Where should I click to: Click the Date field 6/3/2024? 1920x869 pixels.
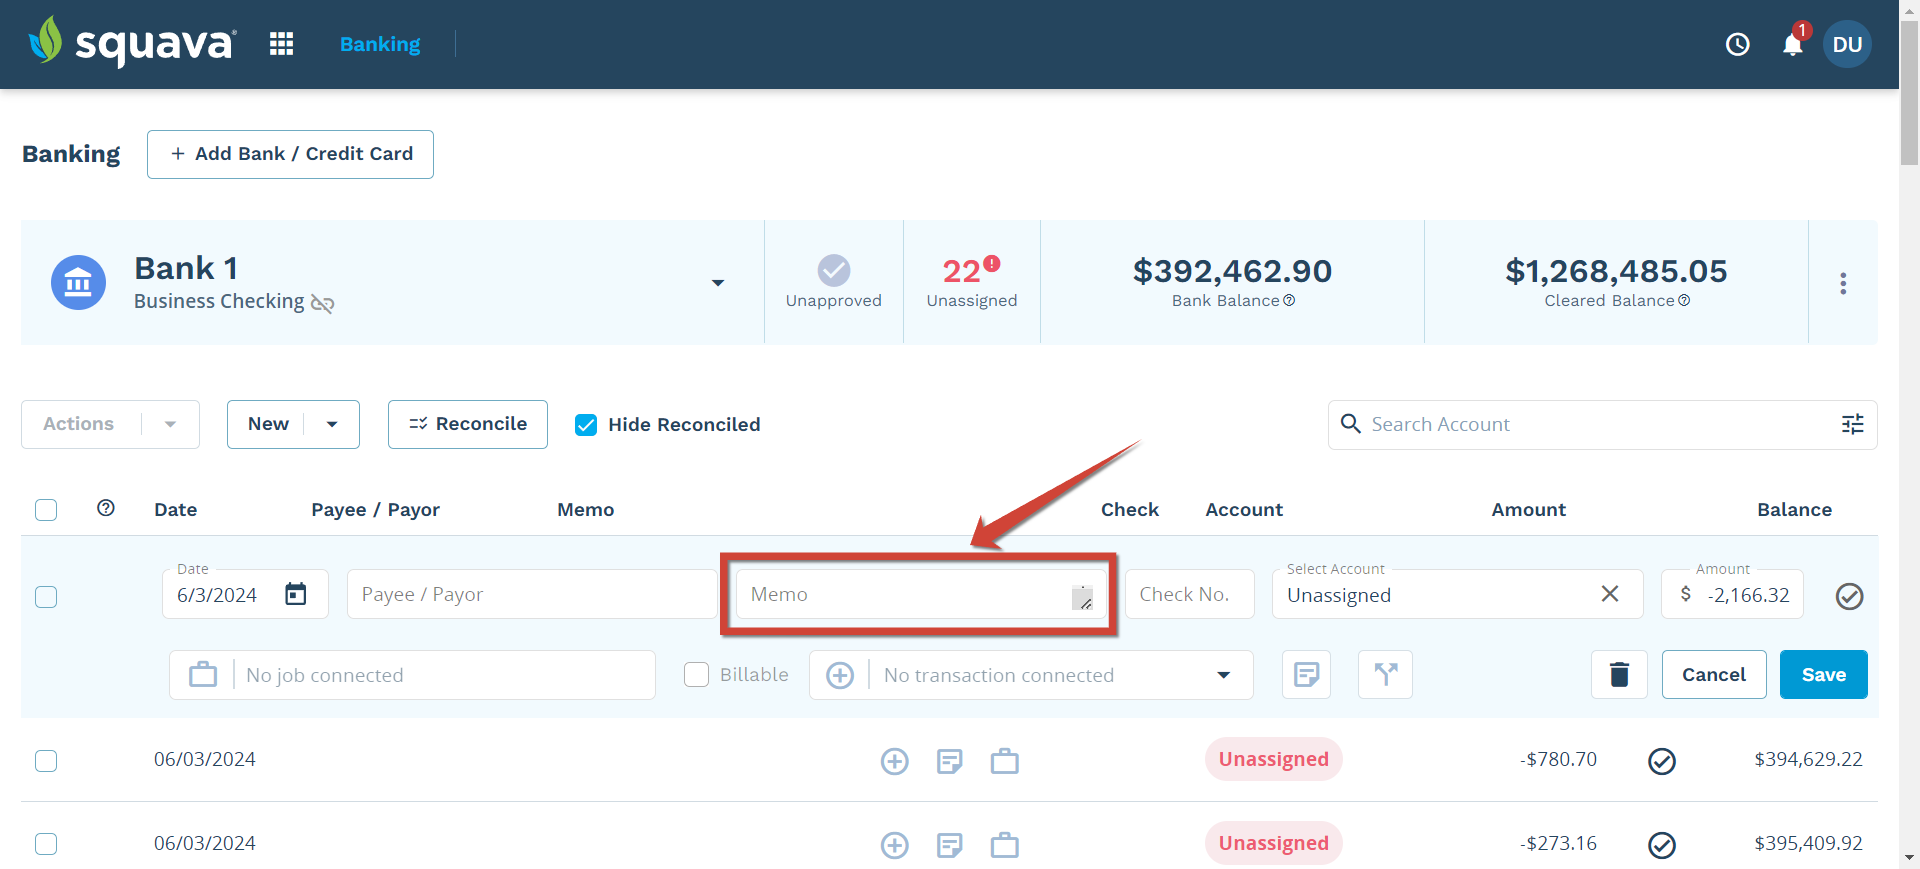point(245,594)
